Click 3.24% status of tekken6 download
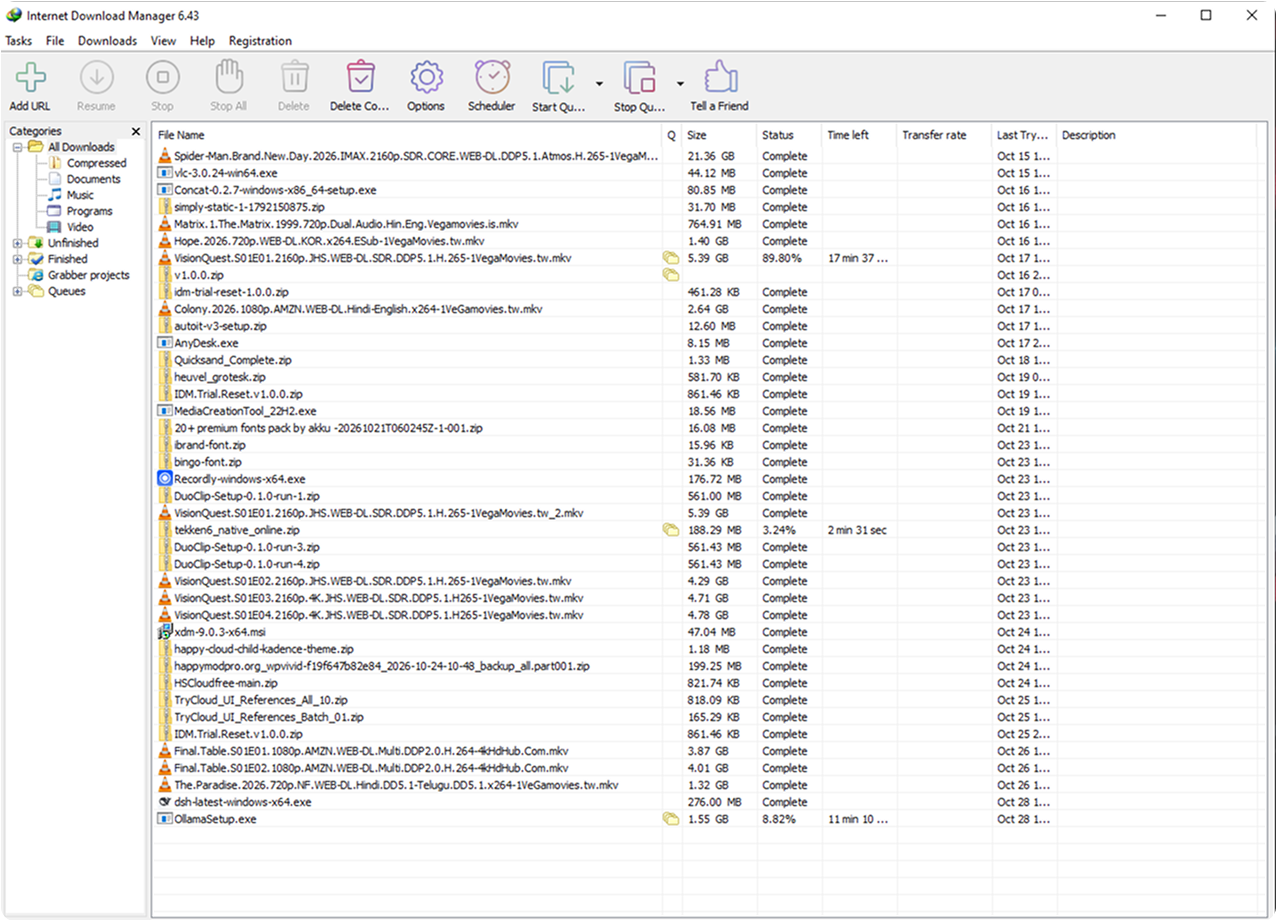This screenshot has width=1277, height=922. [776, 530]
